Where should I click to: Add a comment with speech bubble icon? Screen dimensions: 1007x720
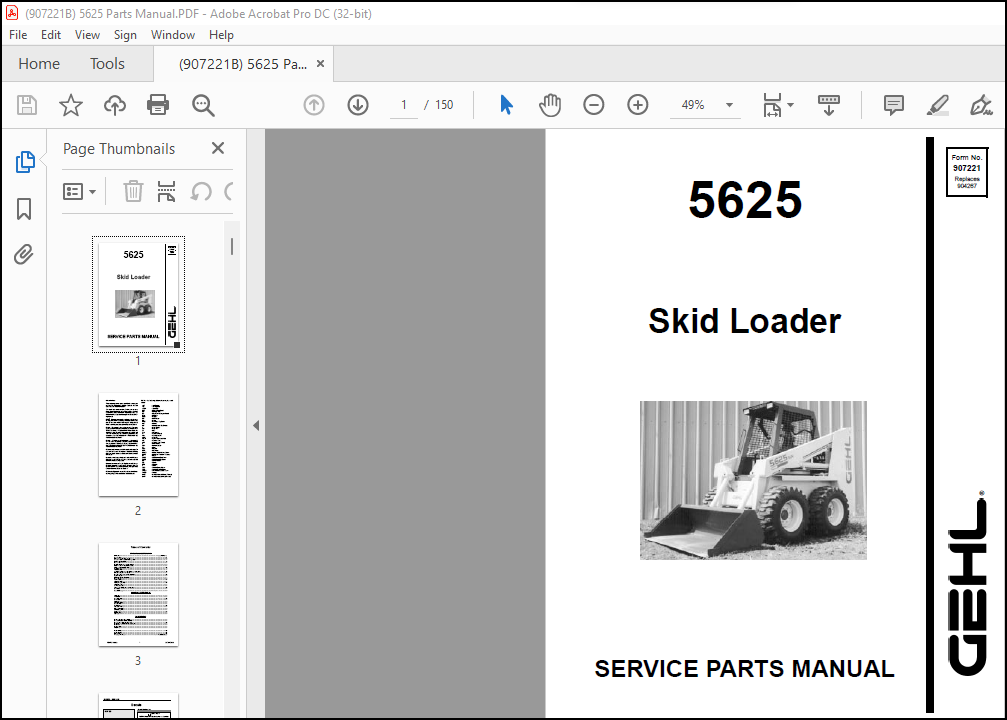893,105
